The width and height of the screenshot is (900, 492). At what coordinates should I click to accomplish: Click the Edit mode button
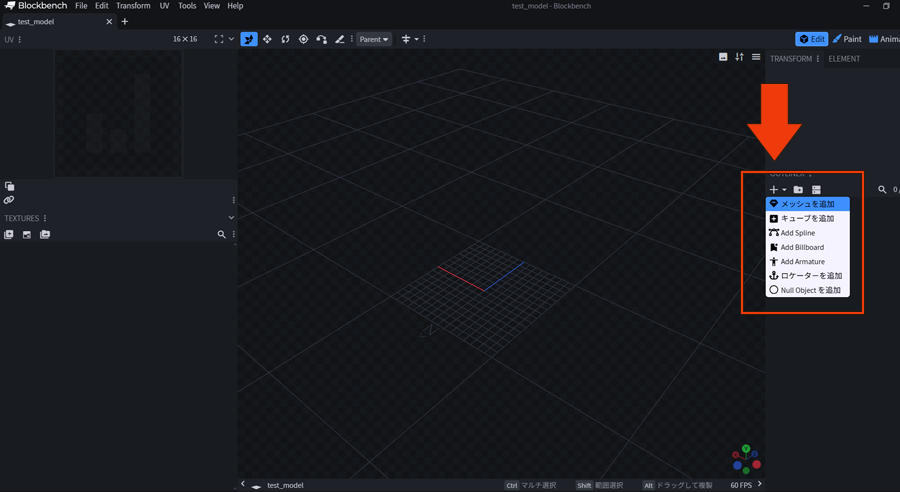click(x=811, y=39)
